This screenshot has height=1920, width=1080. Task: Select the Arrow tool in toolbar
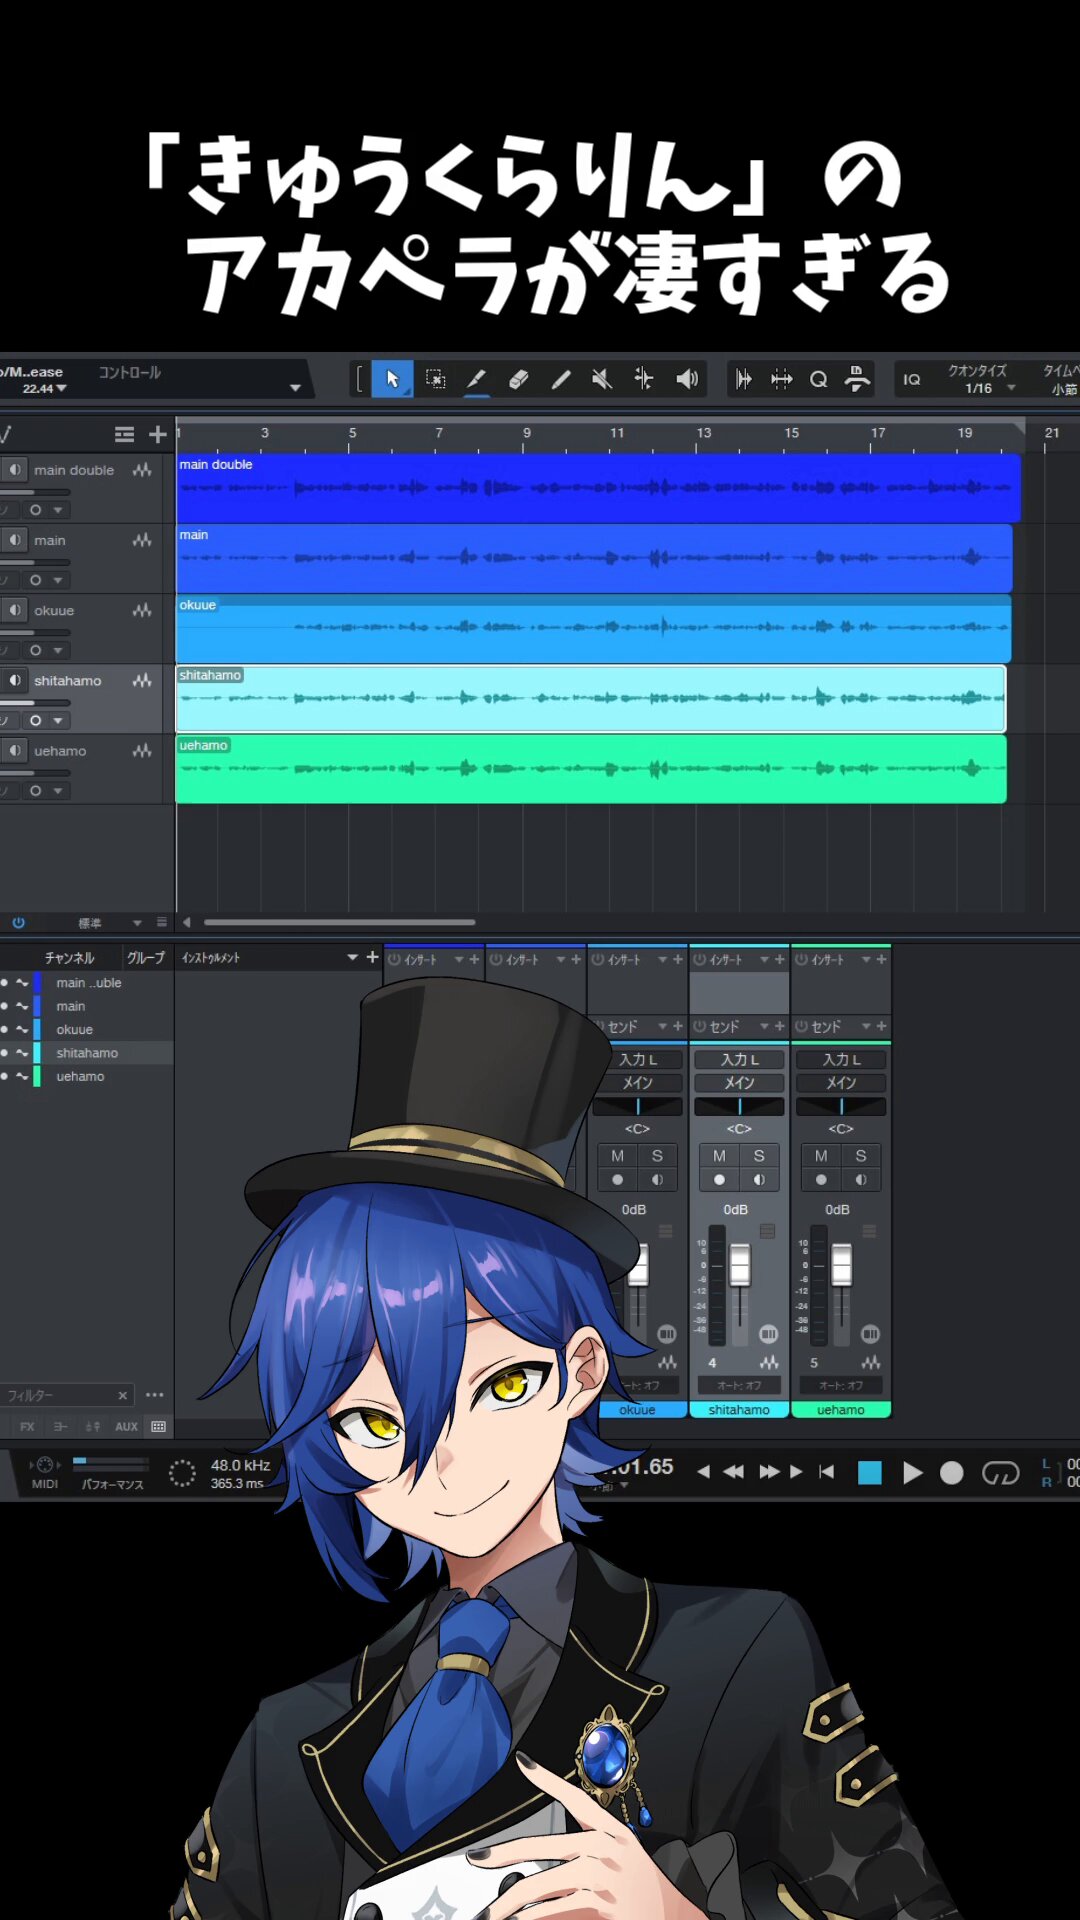[x=392, y=379]
